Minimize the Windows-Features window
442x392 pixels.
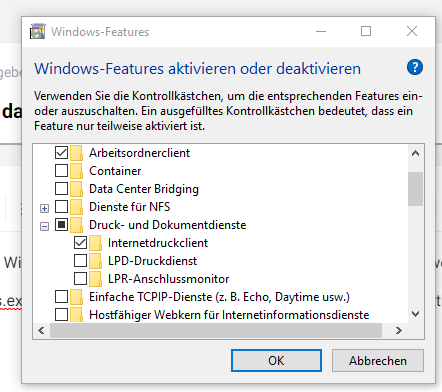point(321,31)
